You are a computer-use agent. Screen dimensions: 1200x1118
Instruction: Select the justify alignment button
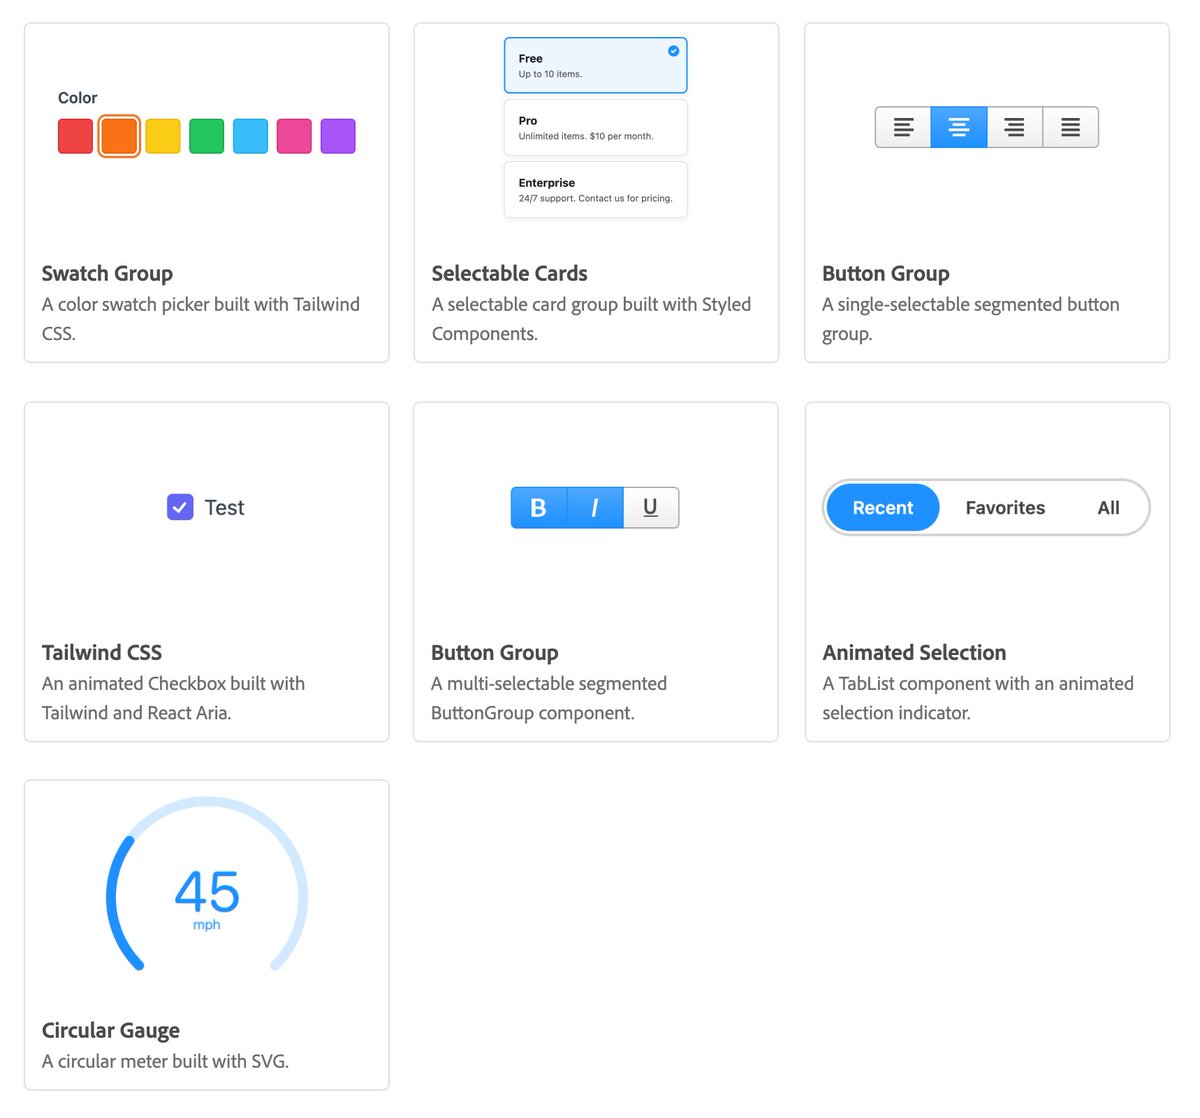tap(1071, 127)
